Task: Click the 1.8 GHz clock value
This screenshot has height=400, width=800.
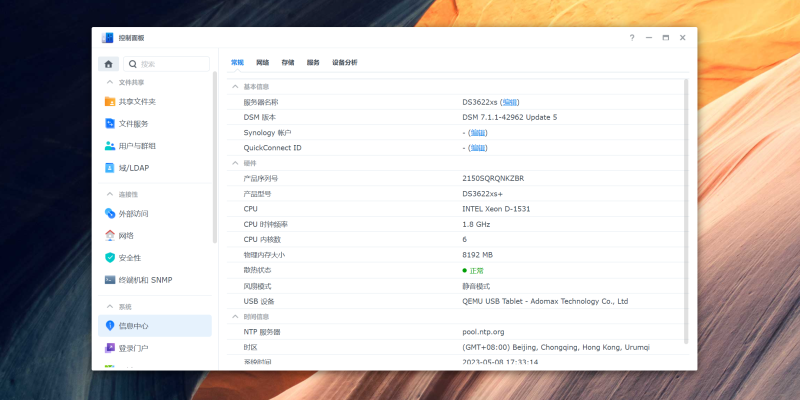Action: point(476,224)
